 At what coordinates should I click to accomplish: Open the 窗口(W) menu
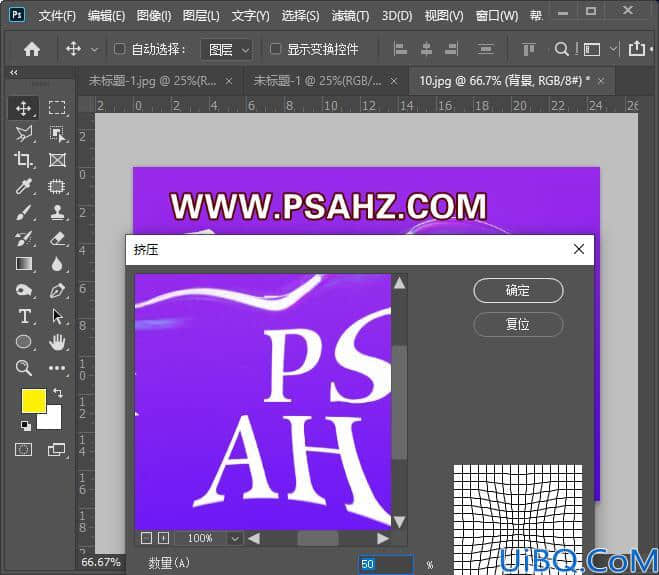pos(497,16)
